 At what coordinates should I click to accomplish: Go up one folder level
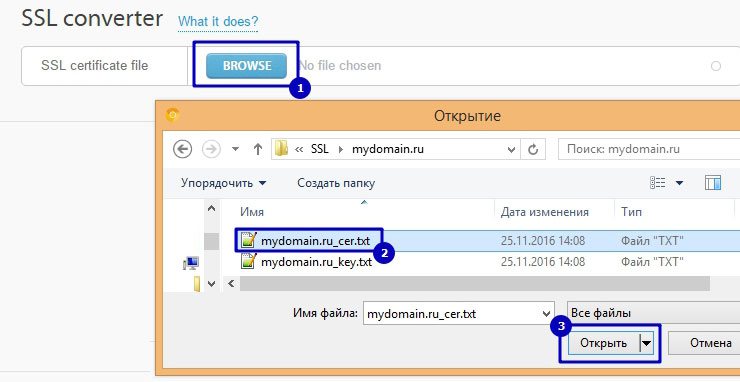click(257, 150)
